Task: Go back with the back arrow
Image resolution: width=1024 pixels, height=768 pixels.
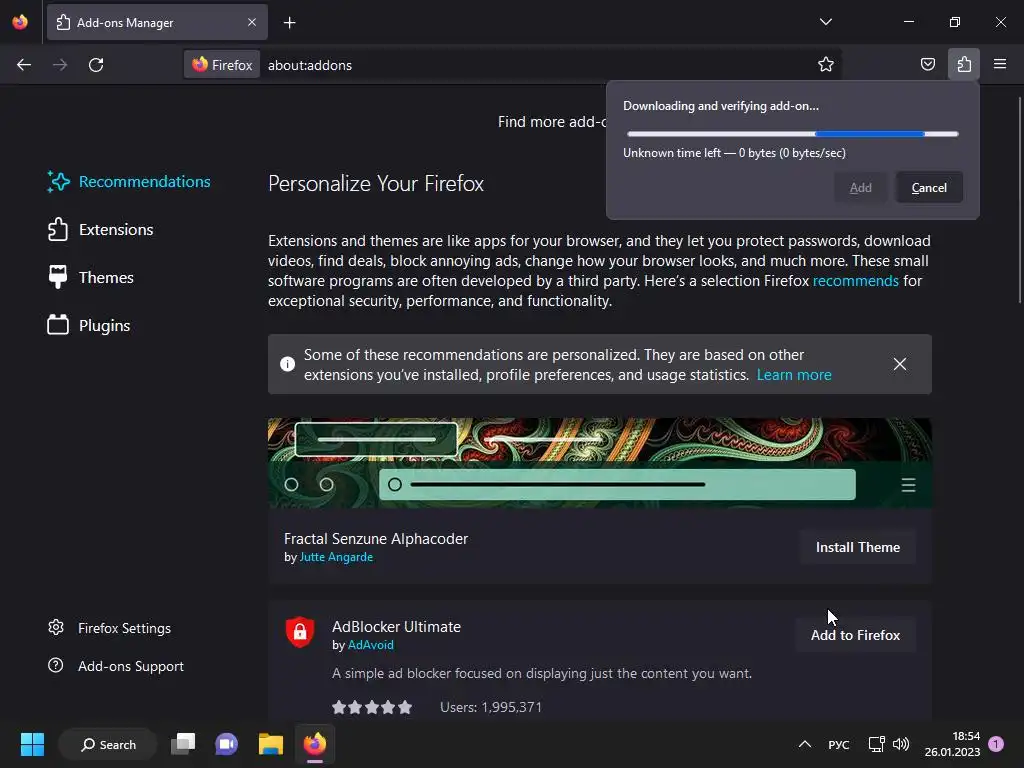Action: point(24,65)
